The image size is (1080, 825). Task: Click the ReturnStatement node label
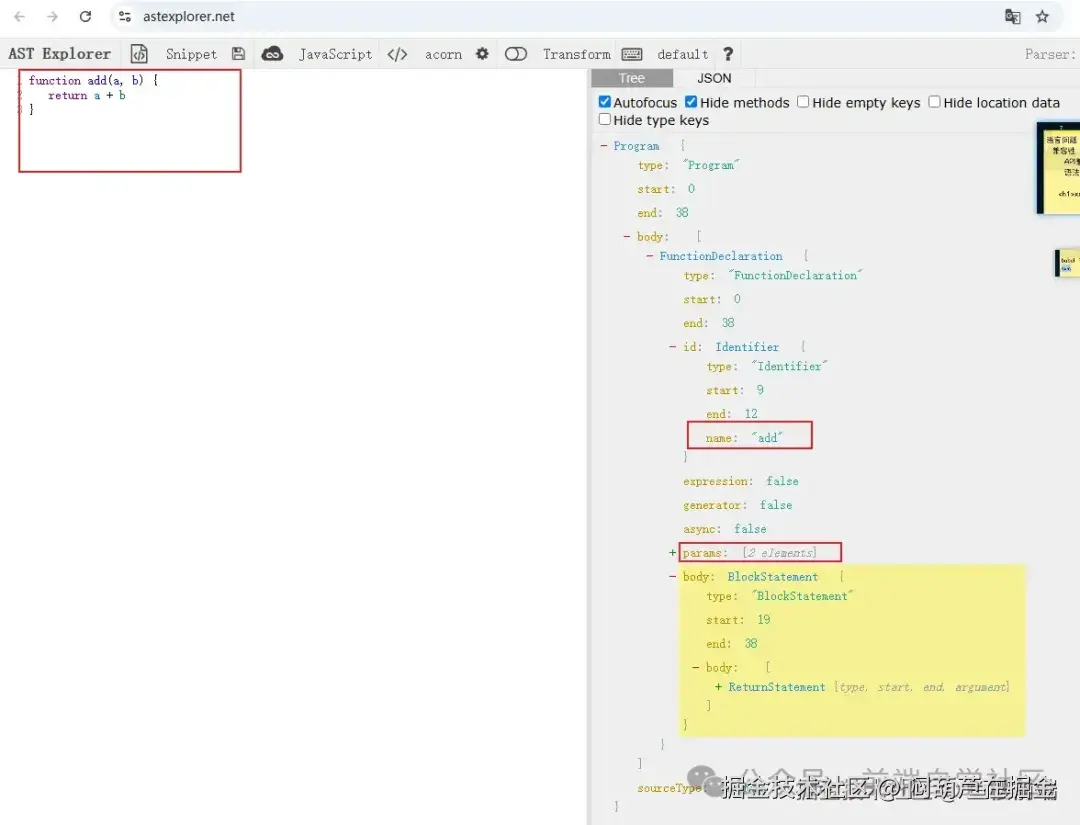click(x=776, y=687)
